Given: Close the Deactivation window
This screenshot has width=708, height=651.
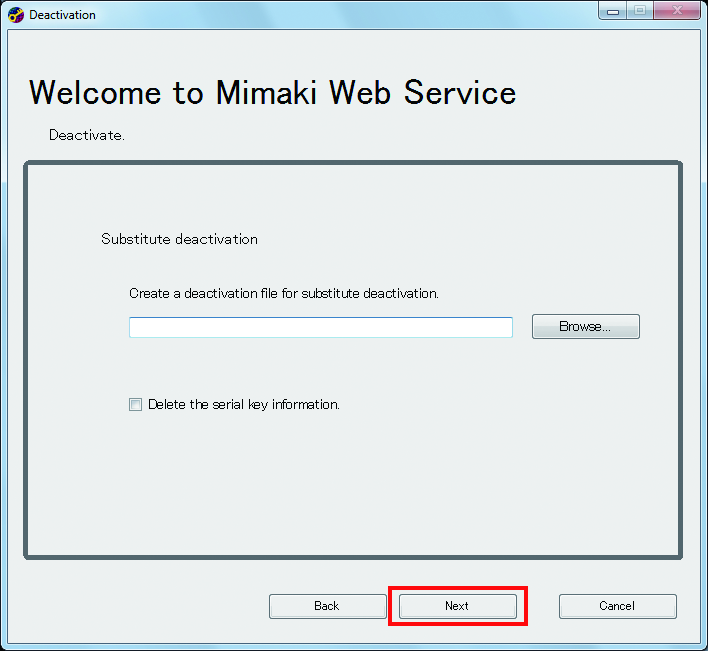Looking at the screenshot, I should 677,11.
